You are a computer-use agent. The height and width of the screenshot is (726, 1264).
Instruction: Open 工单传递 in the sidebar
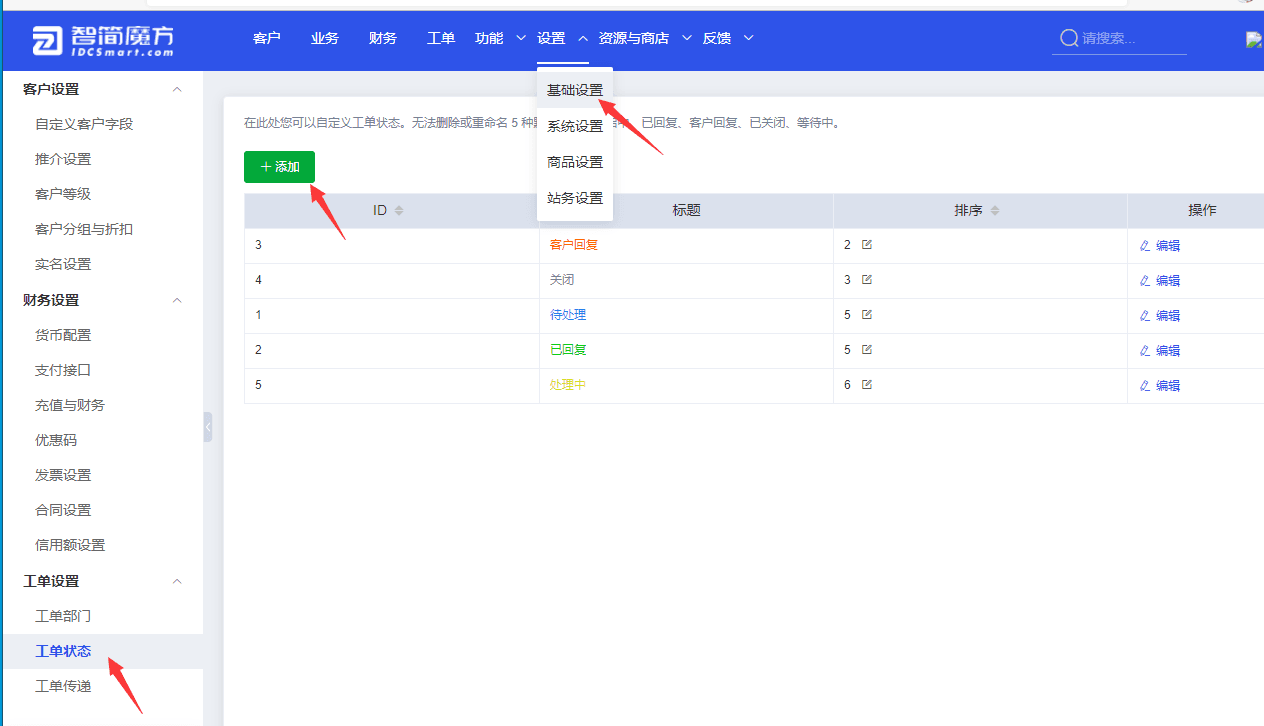pos(63,686)
